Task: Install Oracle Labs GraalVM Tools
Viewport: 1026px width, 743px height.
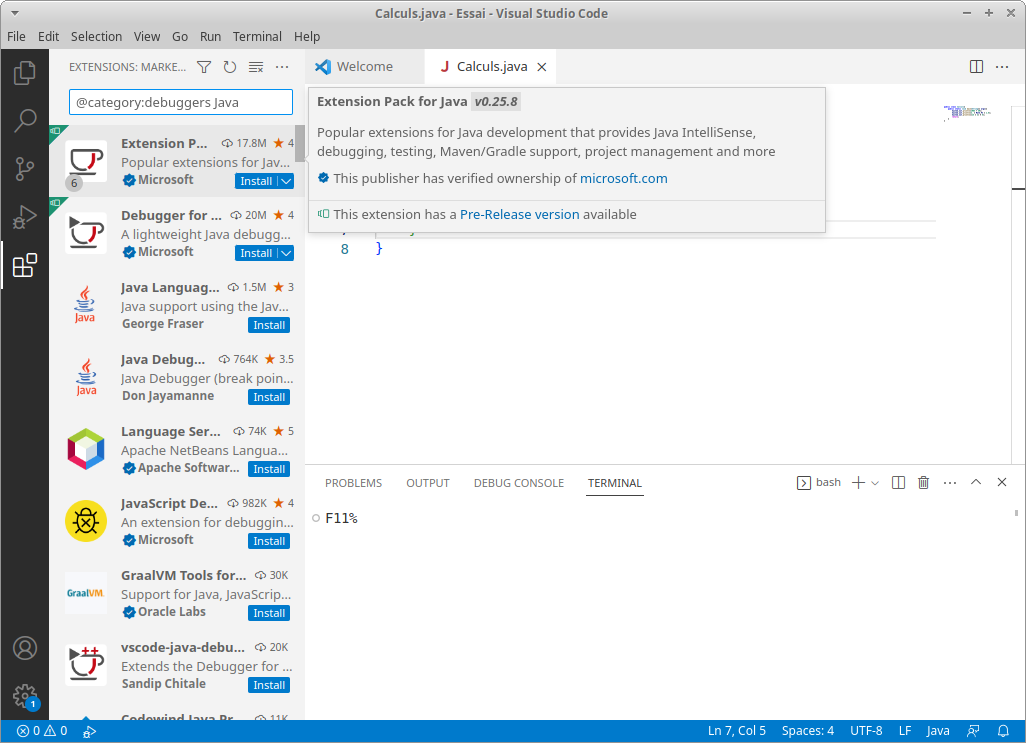Action: pyautogui.click(x=269, y=613)
